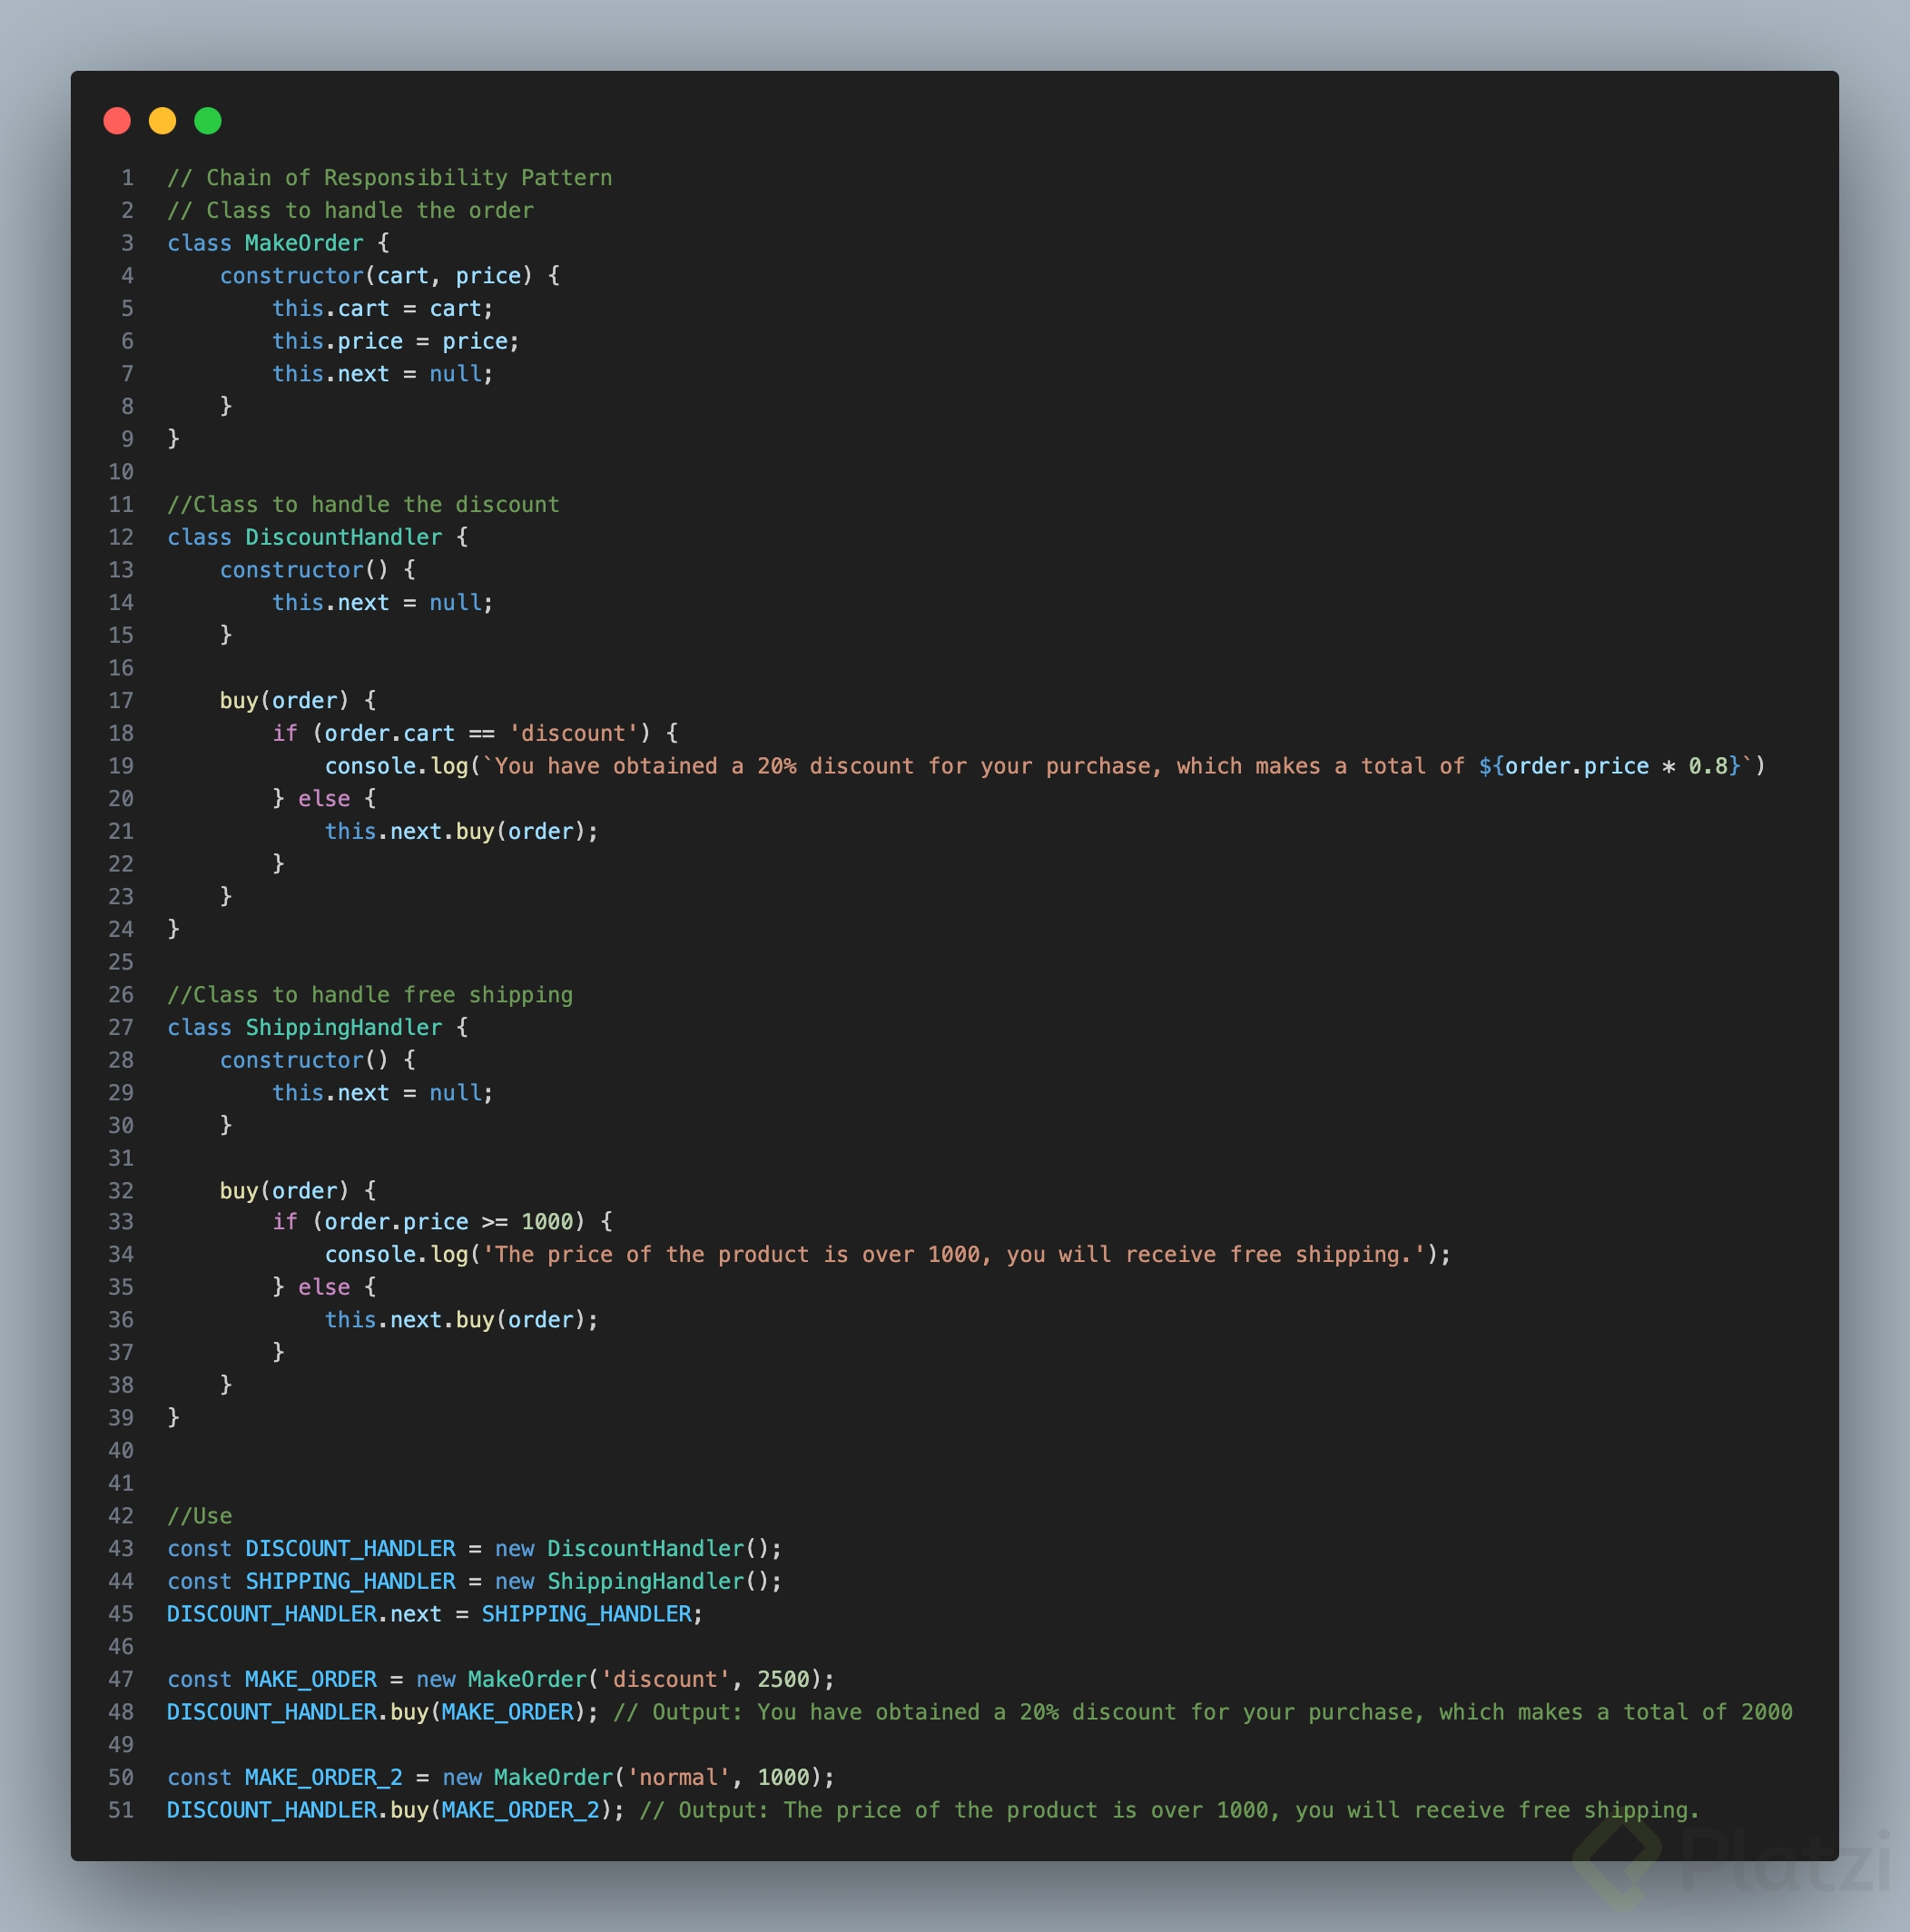Click the green maximize window dot
This screenshot has width=1910, height=1932.
(208, 121)
